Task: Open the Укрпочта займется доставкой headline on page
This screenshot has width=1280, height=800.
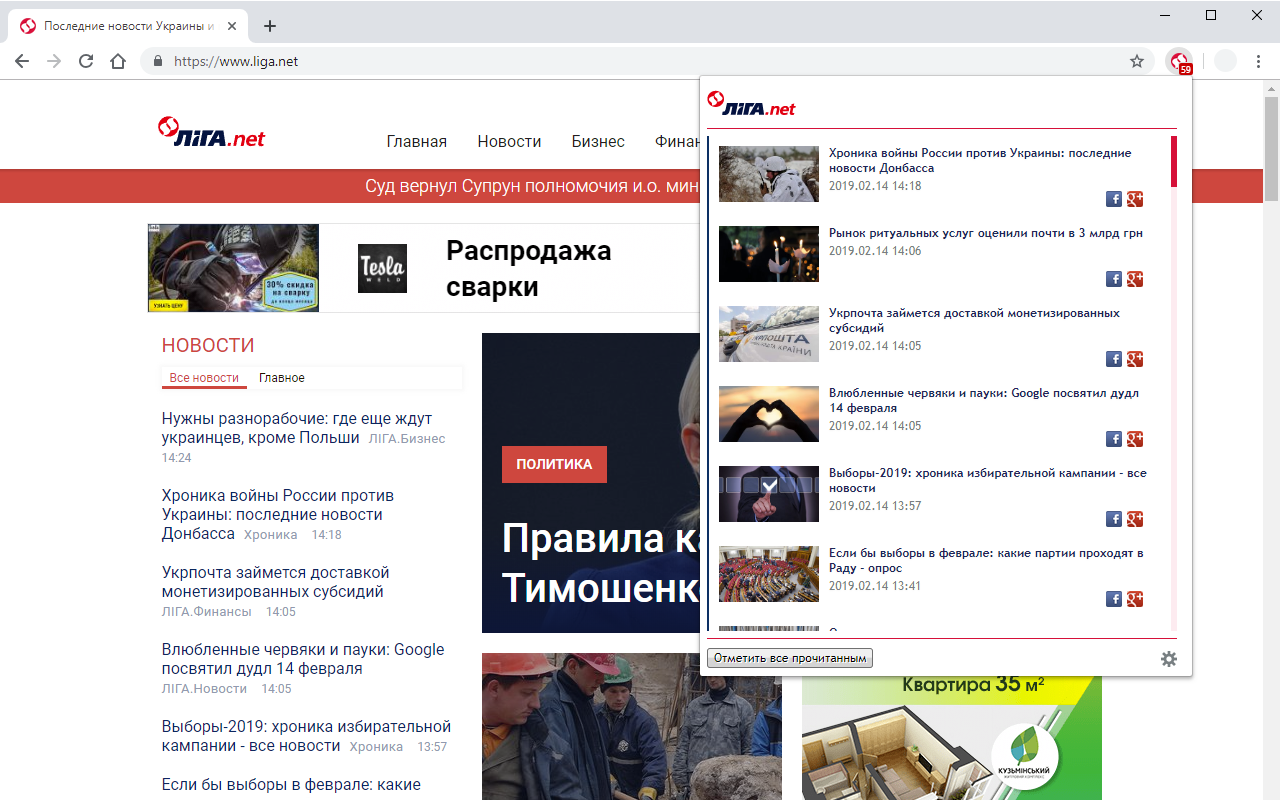Action: pos(275,582)
